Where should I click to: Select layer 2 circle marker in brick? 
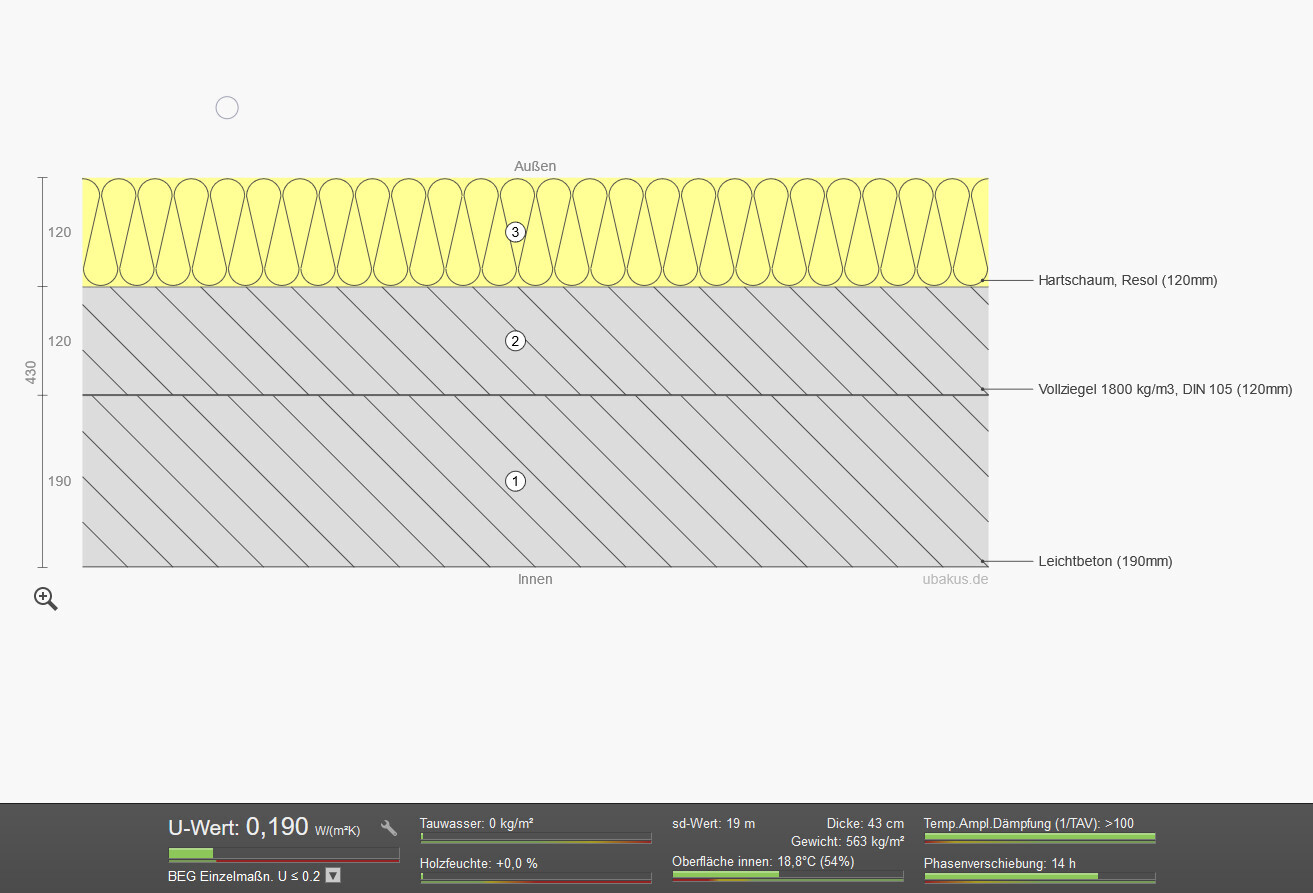515,341
